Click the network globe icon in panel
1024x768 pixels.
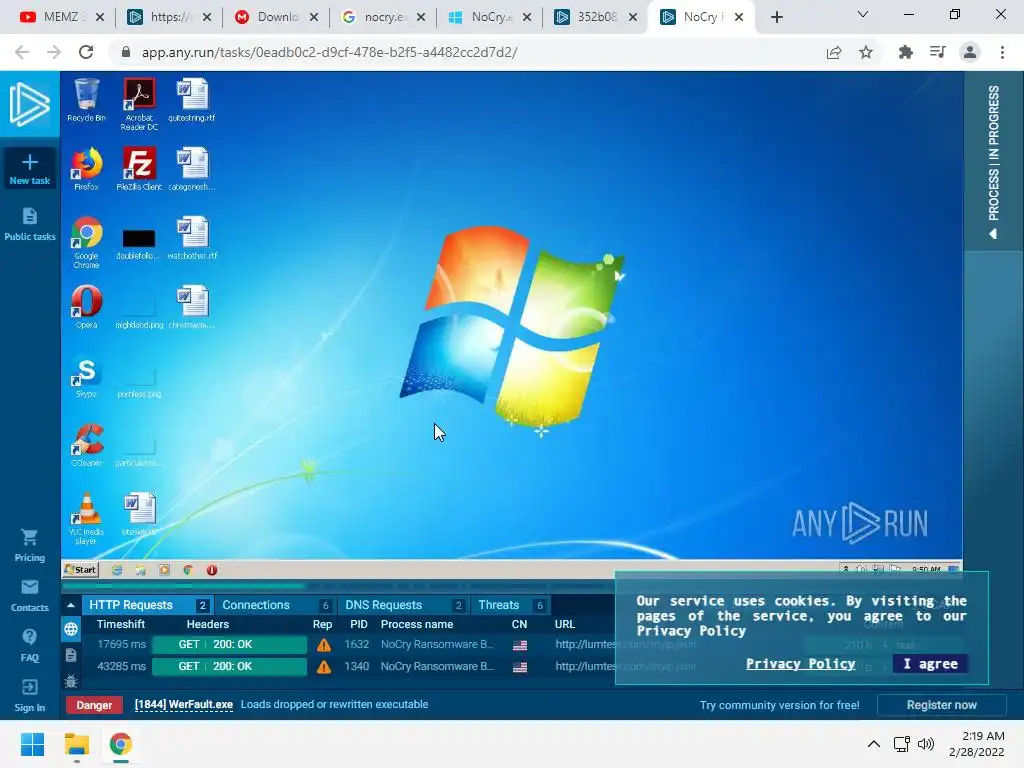(x=71, y=629)
